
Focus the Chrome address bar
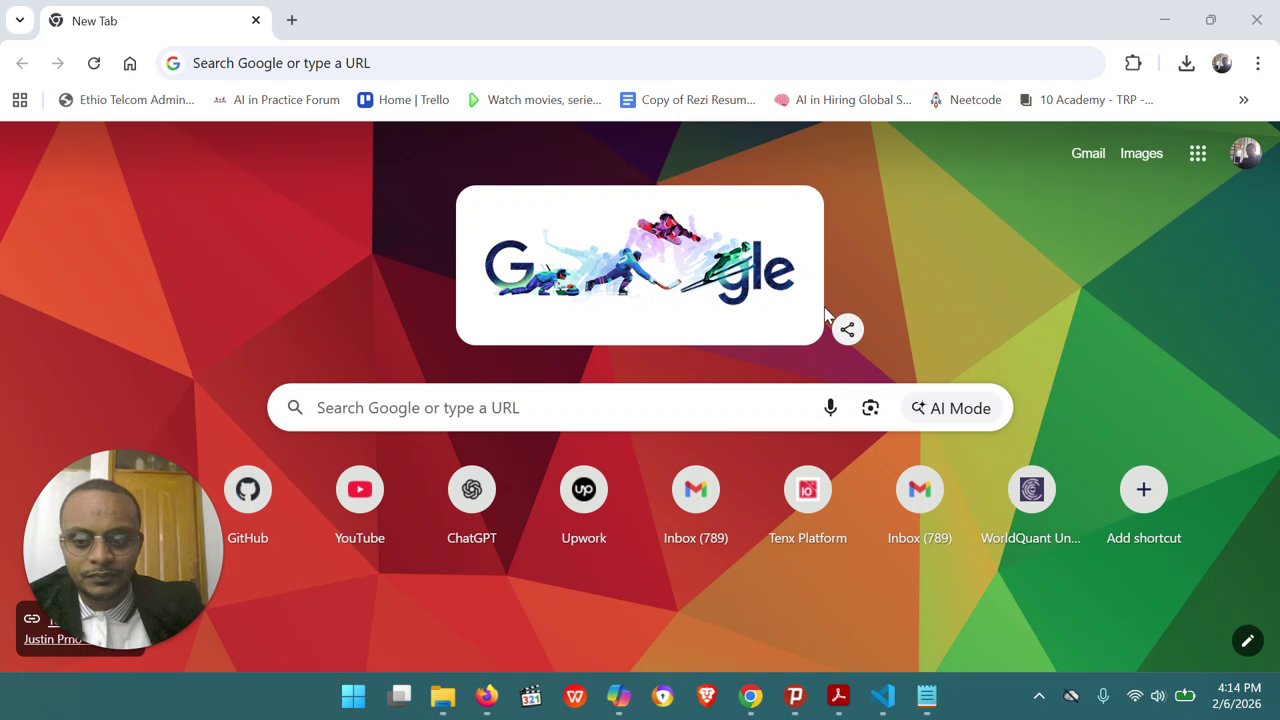(x=632, y=63)
